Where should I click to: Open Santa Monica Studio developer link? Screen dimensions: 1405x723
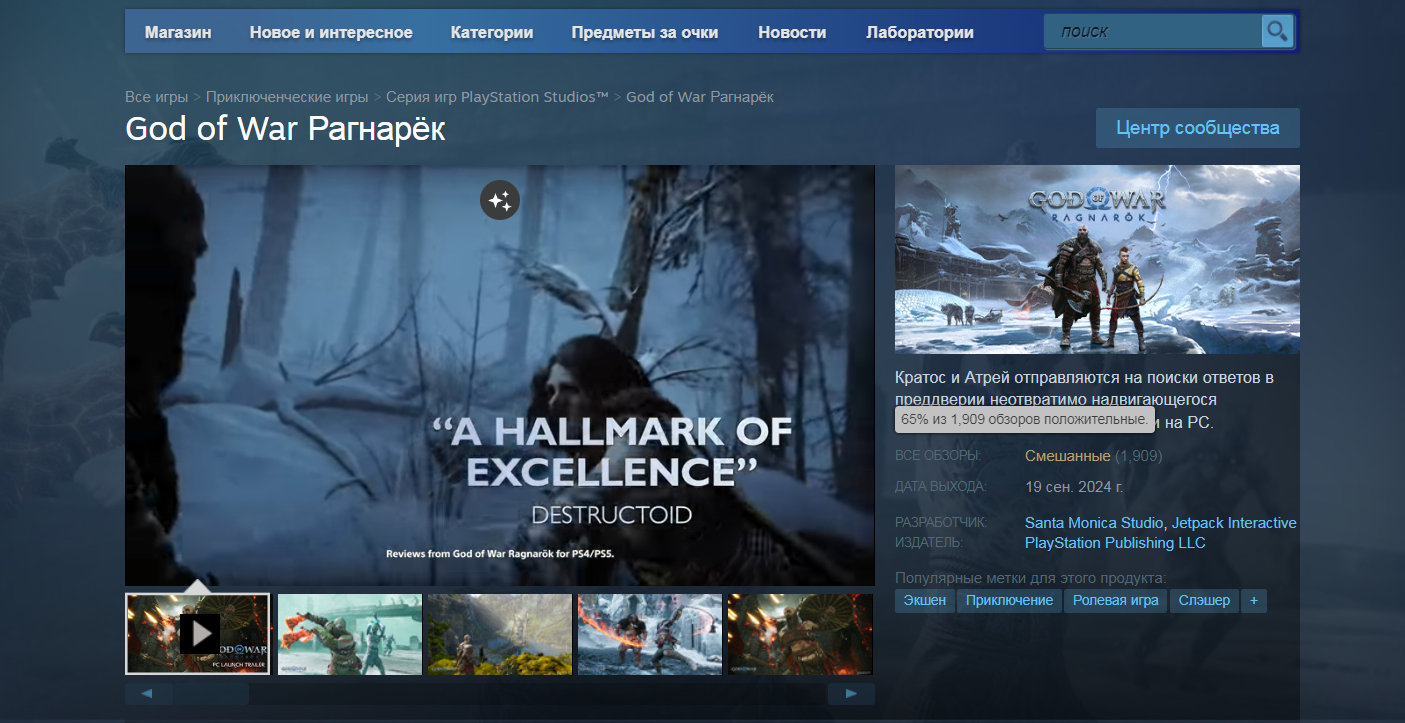tap(1093, 523)
